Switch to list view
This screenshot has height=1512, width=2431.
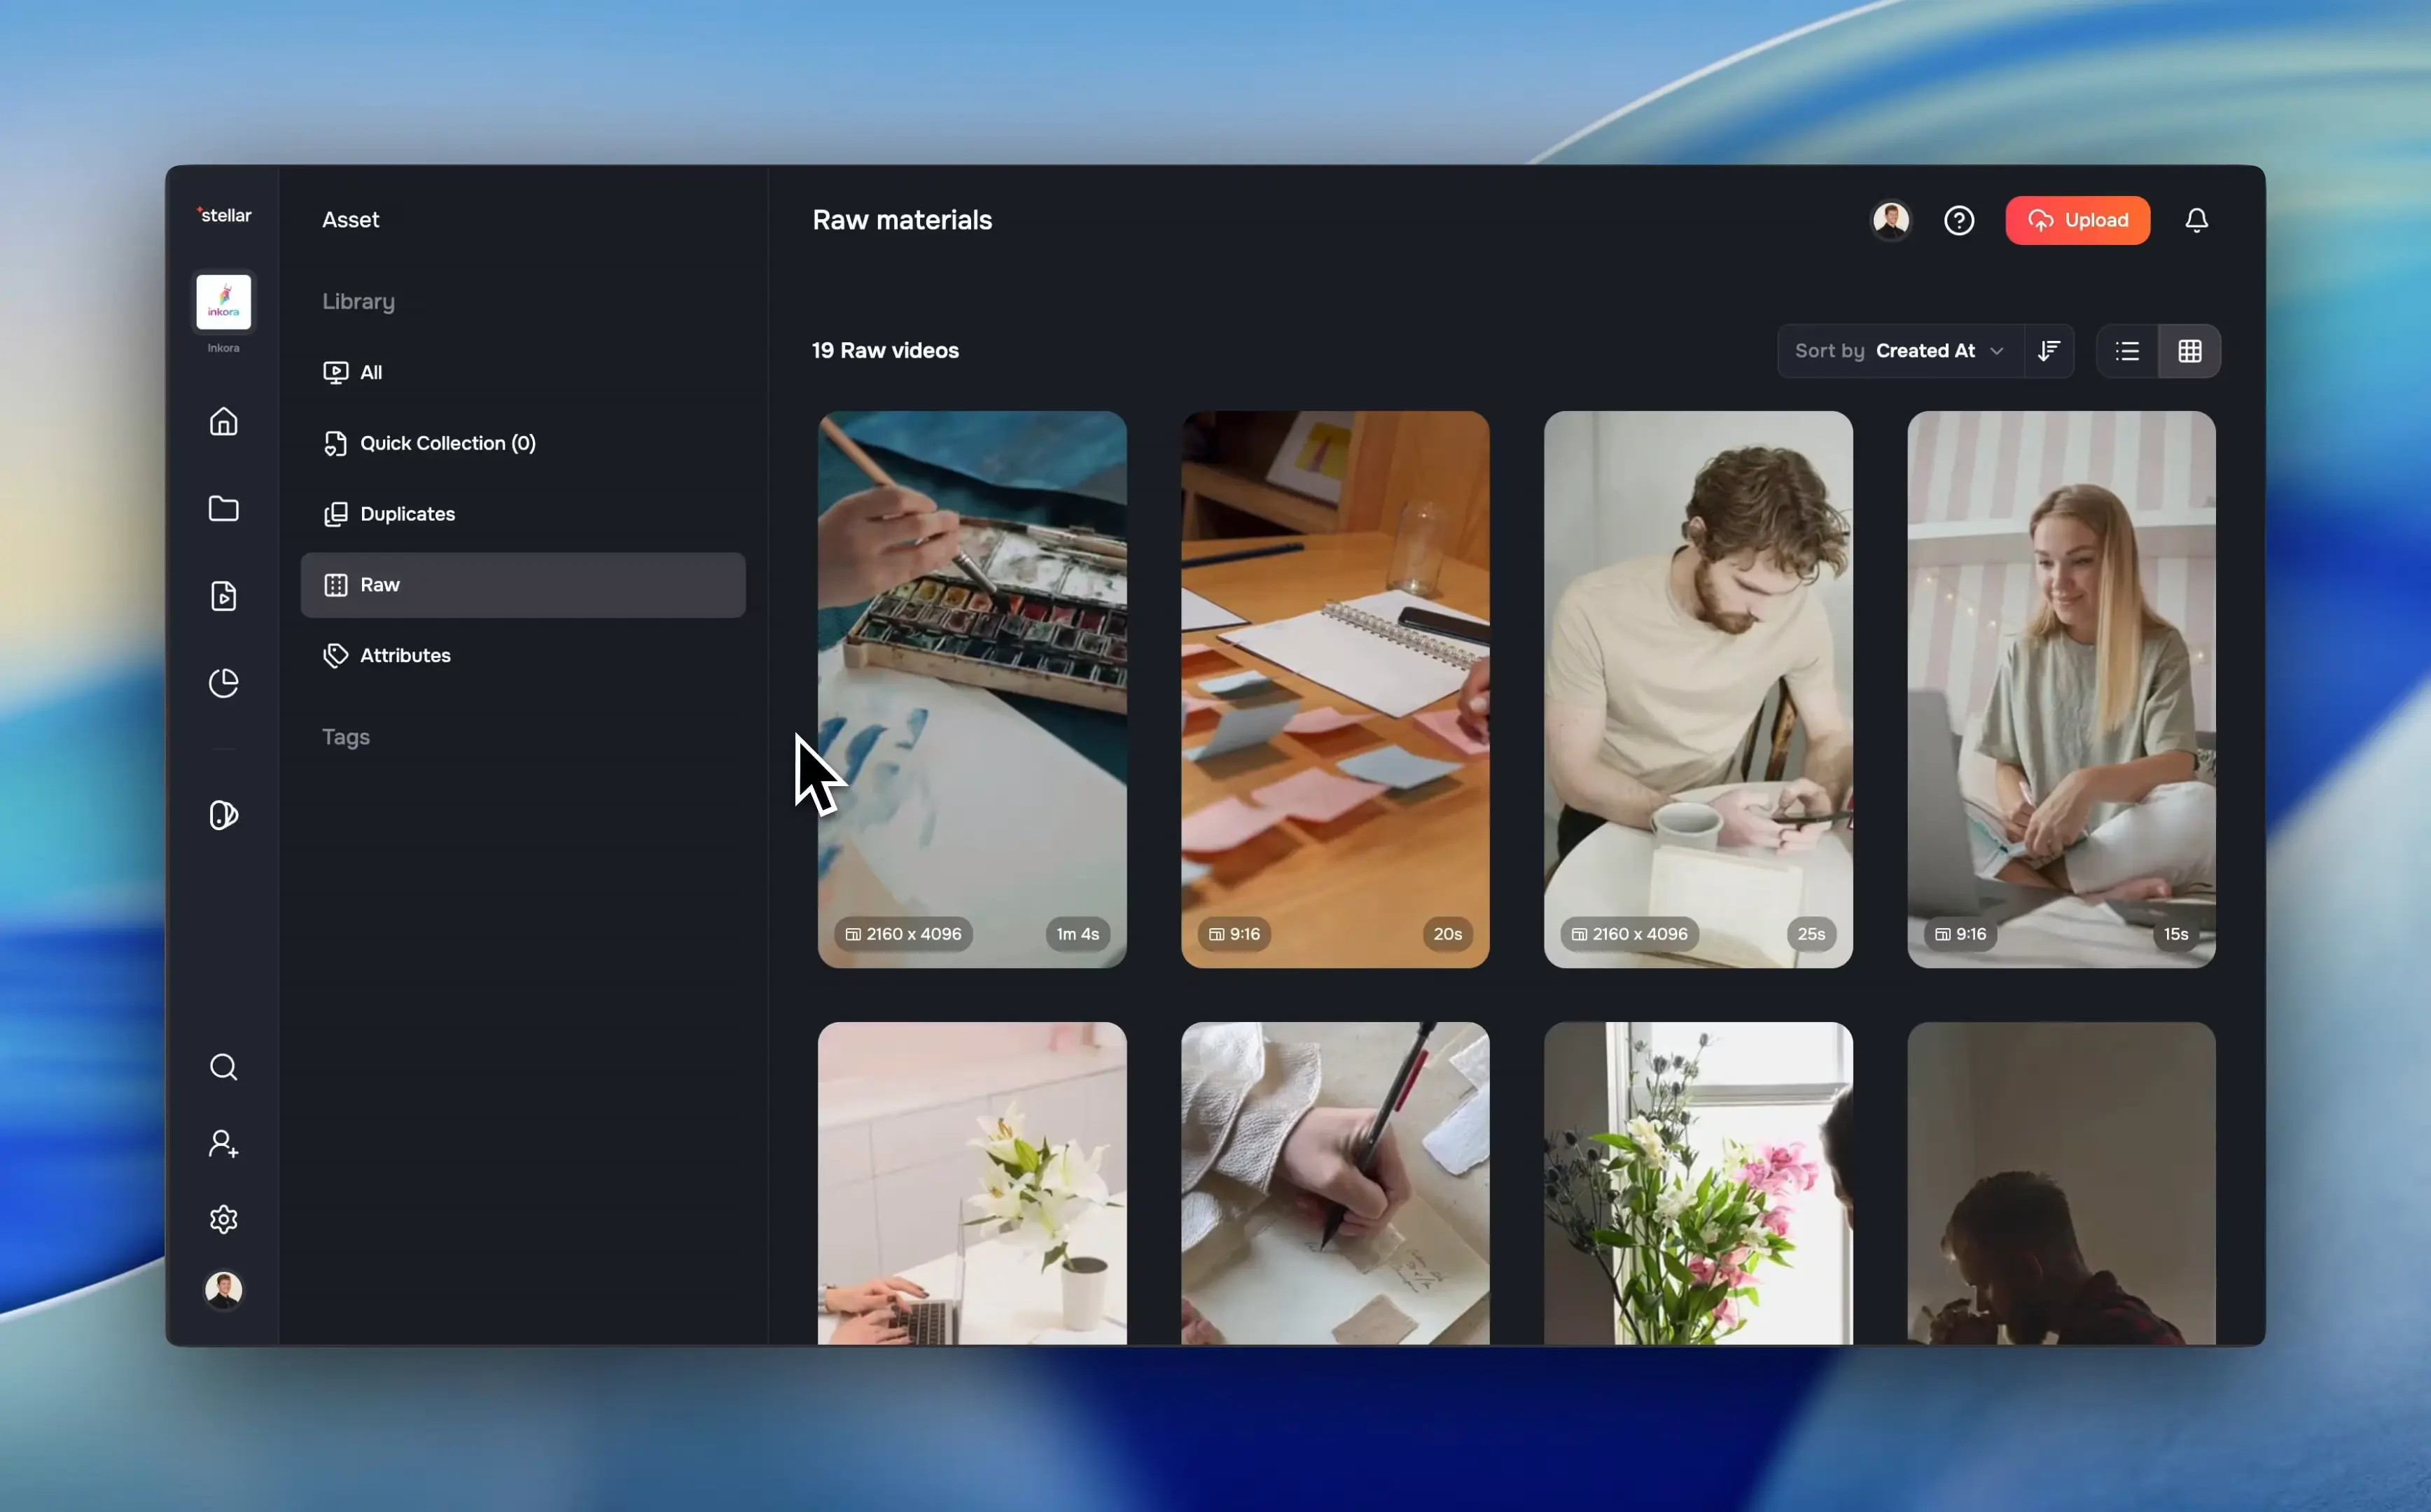[x=2127, y=351]
